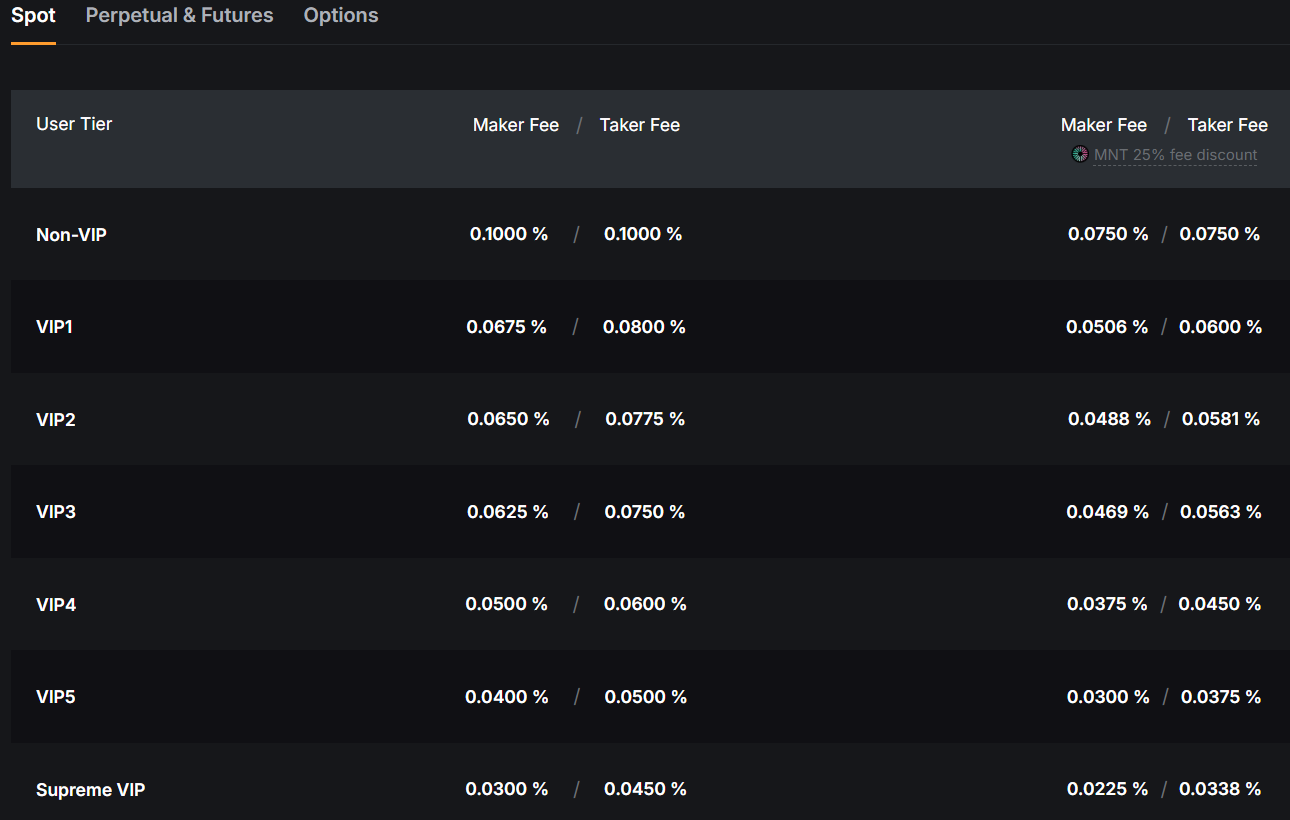Select the VIP2 tier label
1290x820 pixels.
click(56, 420)
